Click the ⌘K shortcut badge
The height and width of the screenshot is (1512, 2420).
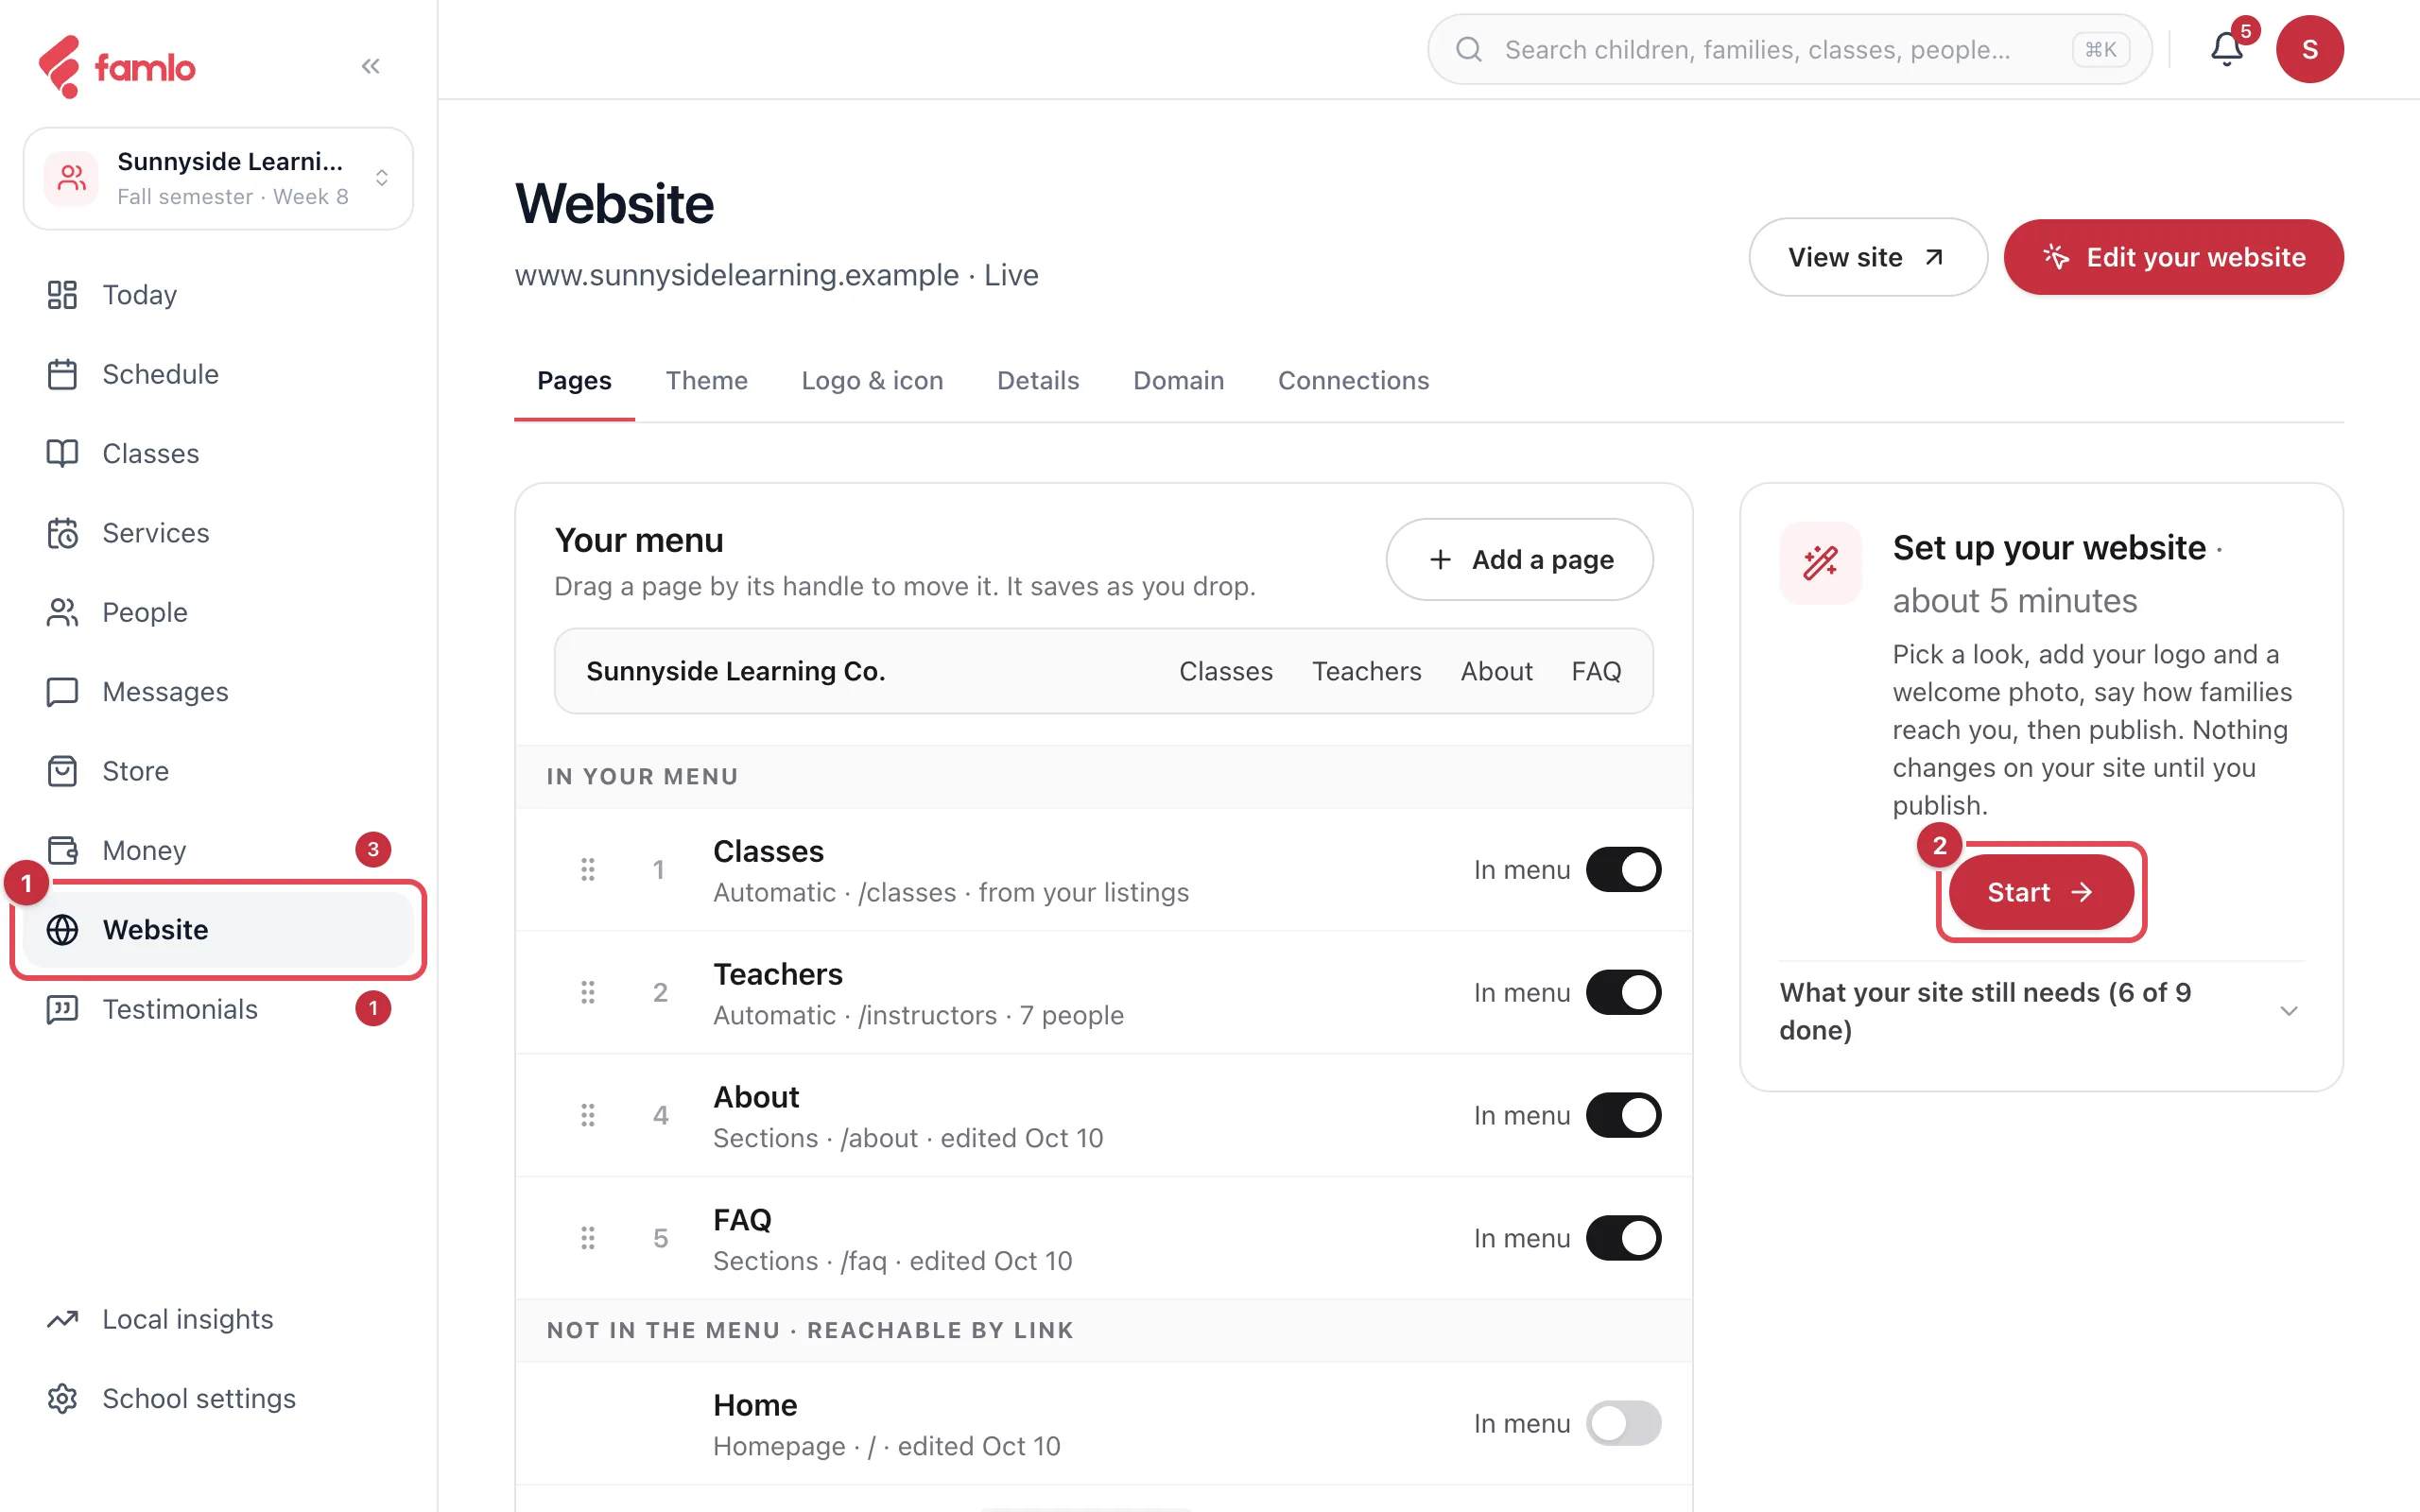pos(2100,49)
